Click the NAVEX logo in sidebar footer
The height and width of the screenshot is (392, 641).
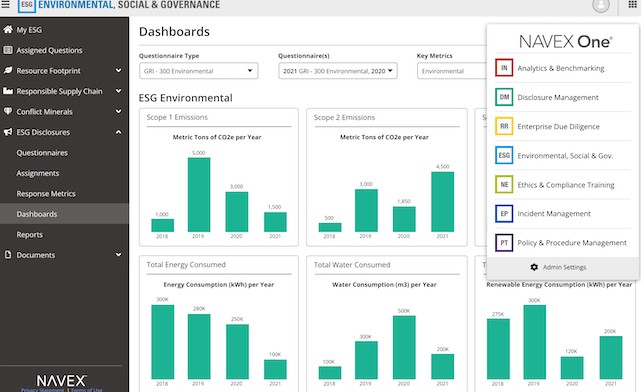61,381
